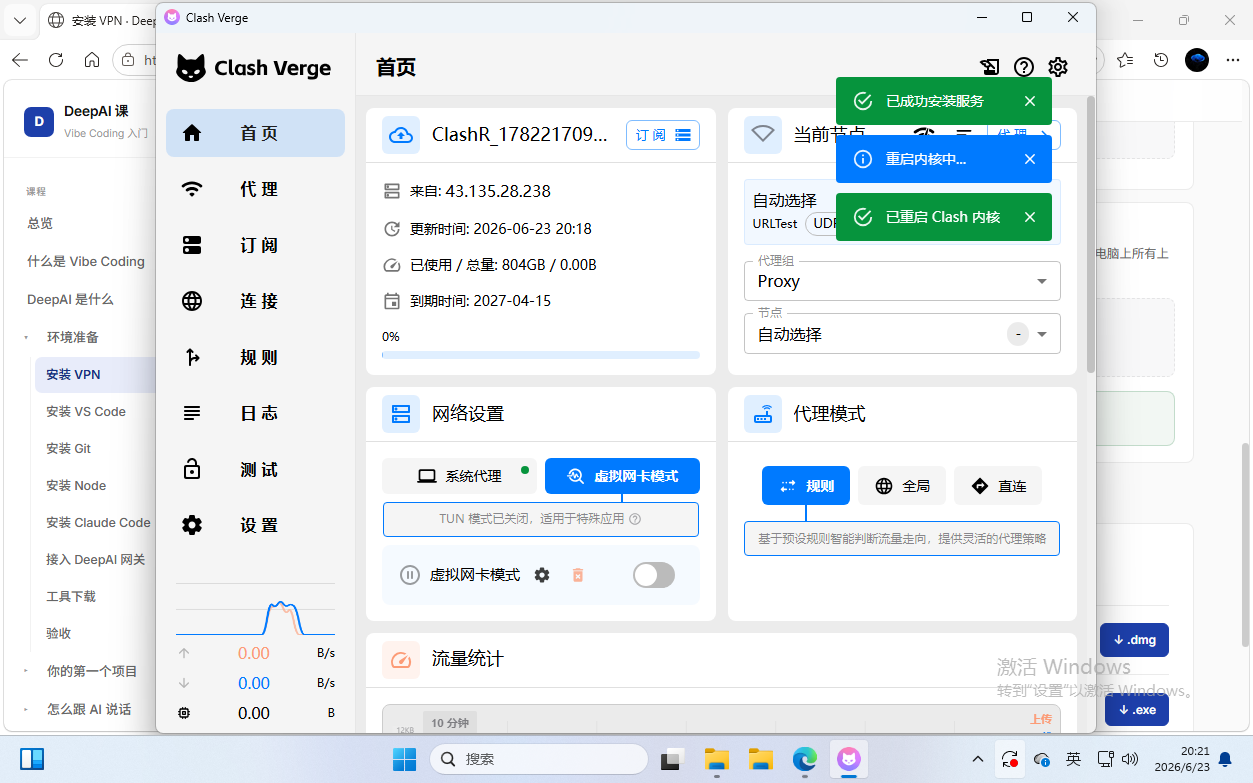Screen dimensions: 1253x783
Task: Open the gear settings next to 虚拟网卡模式
Action: (542, 575)
